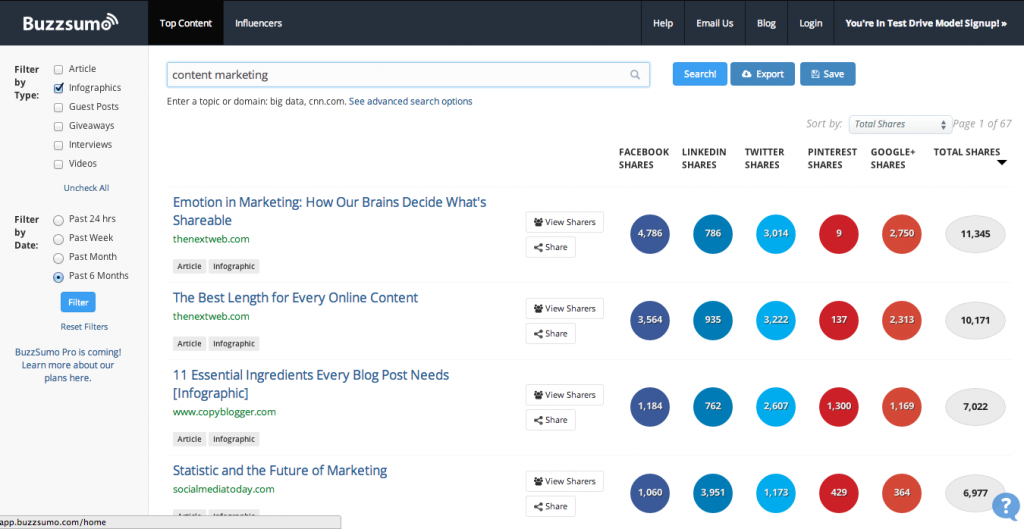Screen dimensions: 1024x529
Task: Check the Guest Posts filter
Action: click(x=58, y=107)
